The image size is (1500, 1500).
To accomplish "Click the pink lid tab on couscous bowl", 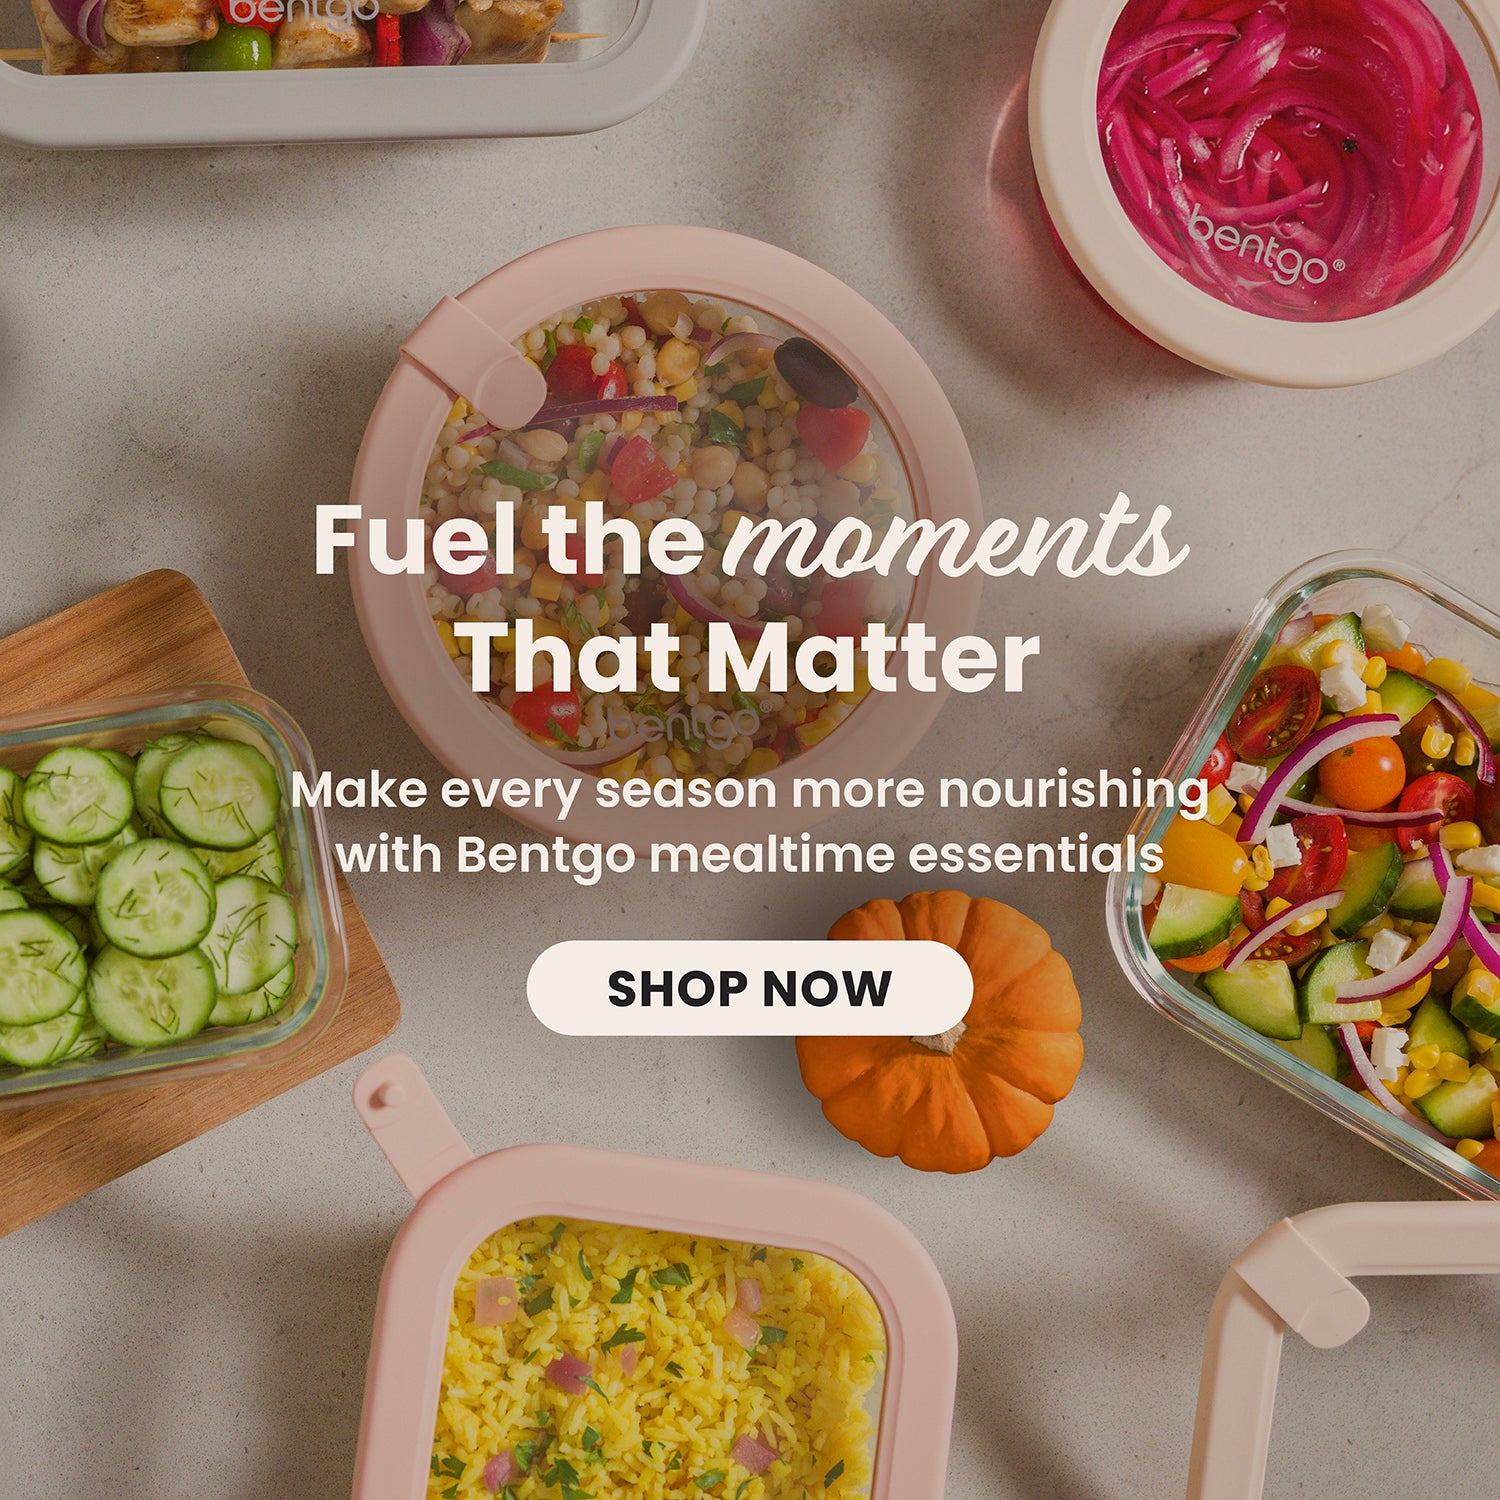I will (474, 361).
